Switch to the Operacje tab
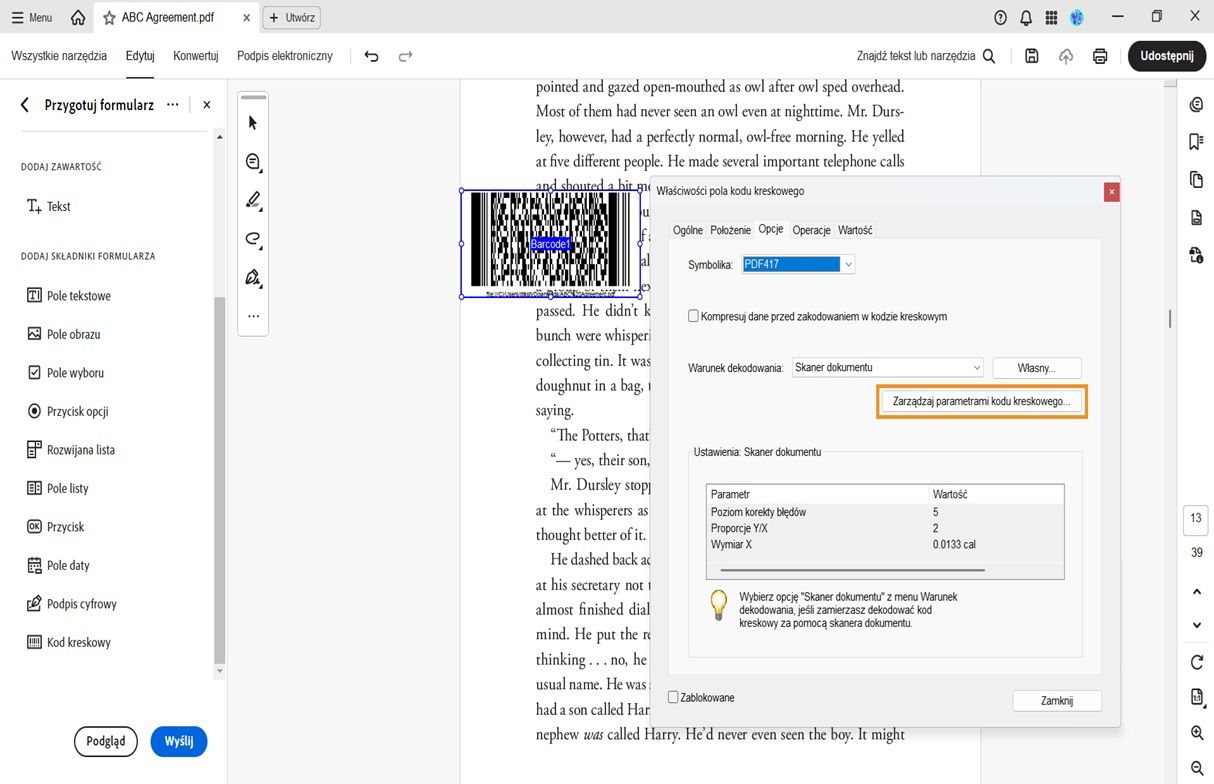The image size is (1214, 784). pyautogui.click(x=811, y=230)
